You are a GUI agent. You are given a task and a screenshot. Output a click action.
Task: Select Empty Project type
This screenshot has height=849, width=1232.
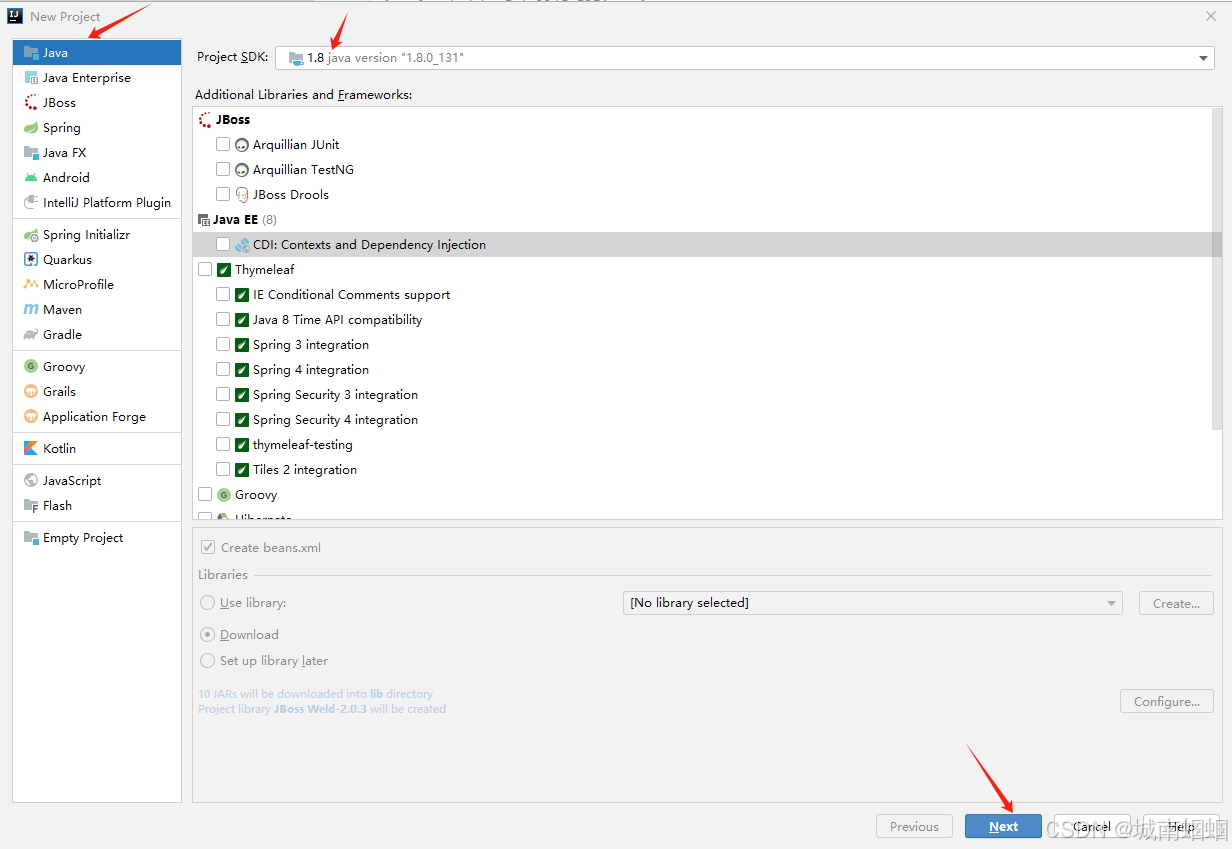[97, 537]
